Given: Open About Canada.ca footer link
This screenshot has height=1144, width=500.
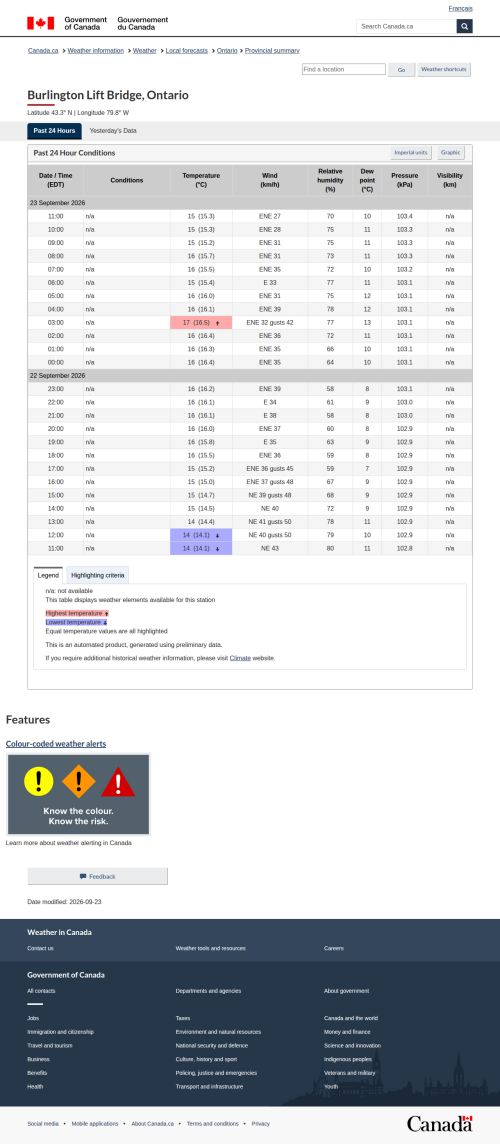Looking at the screenshot, I should tap(153, 1124).
